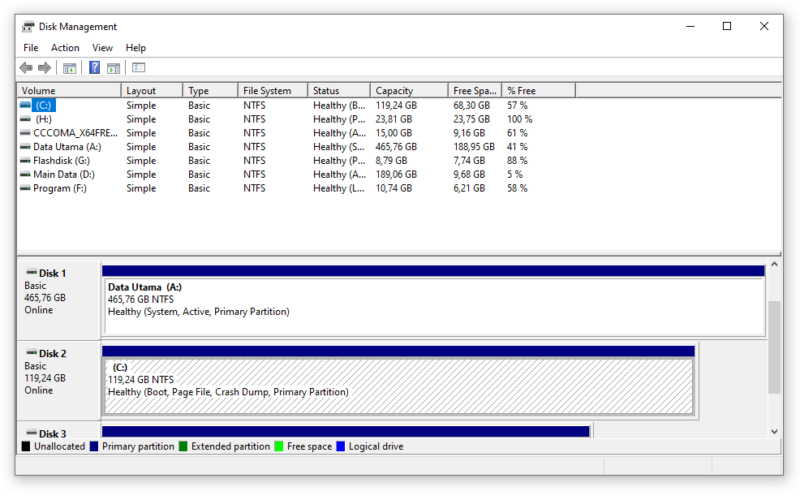Show/Hide Console Tree toolbar icon
The height and width of the screenshot is (500, 800).
[x=69, y=68]
